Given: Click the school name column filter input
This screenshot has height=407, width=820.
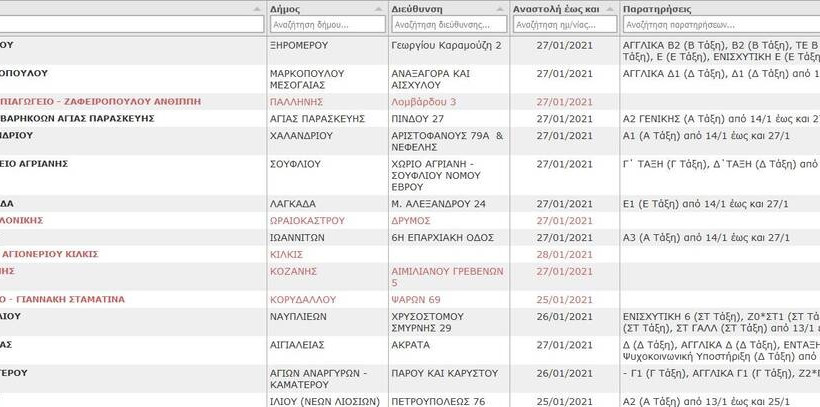Looking at the screenshot, I should (x=130, y=24).
